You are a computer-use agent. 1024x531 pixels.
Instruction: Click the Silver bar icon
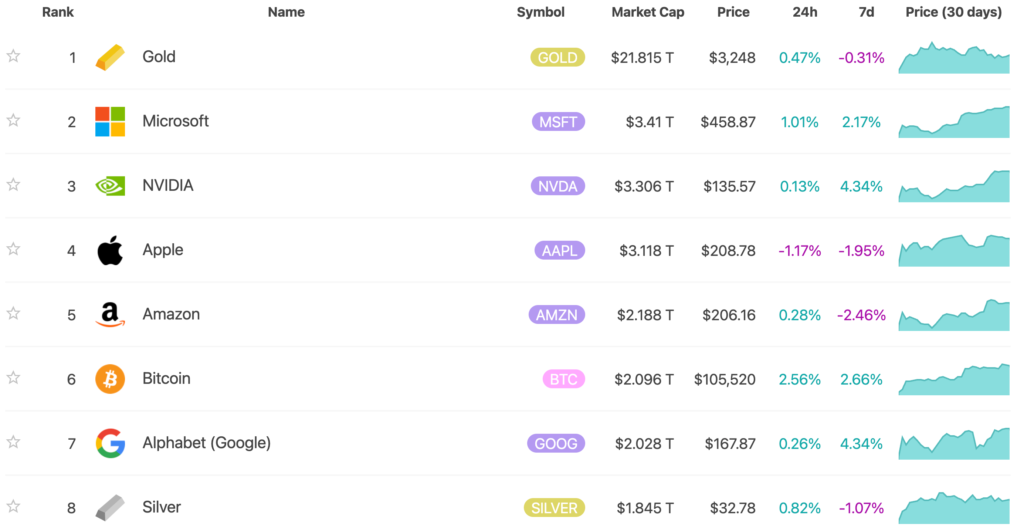pos(110,507)
